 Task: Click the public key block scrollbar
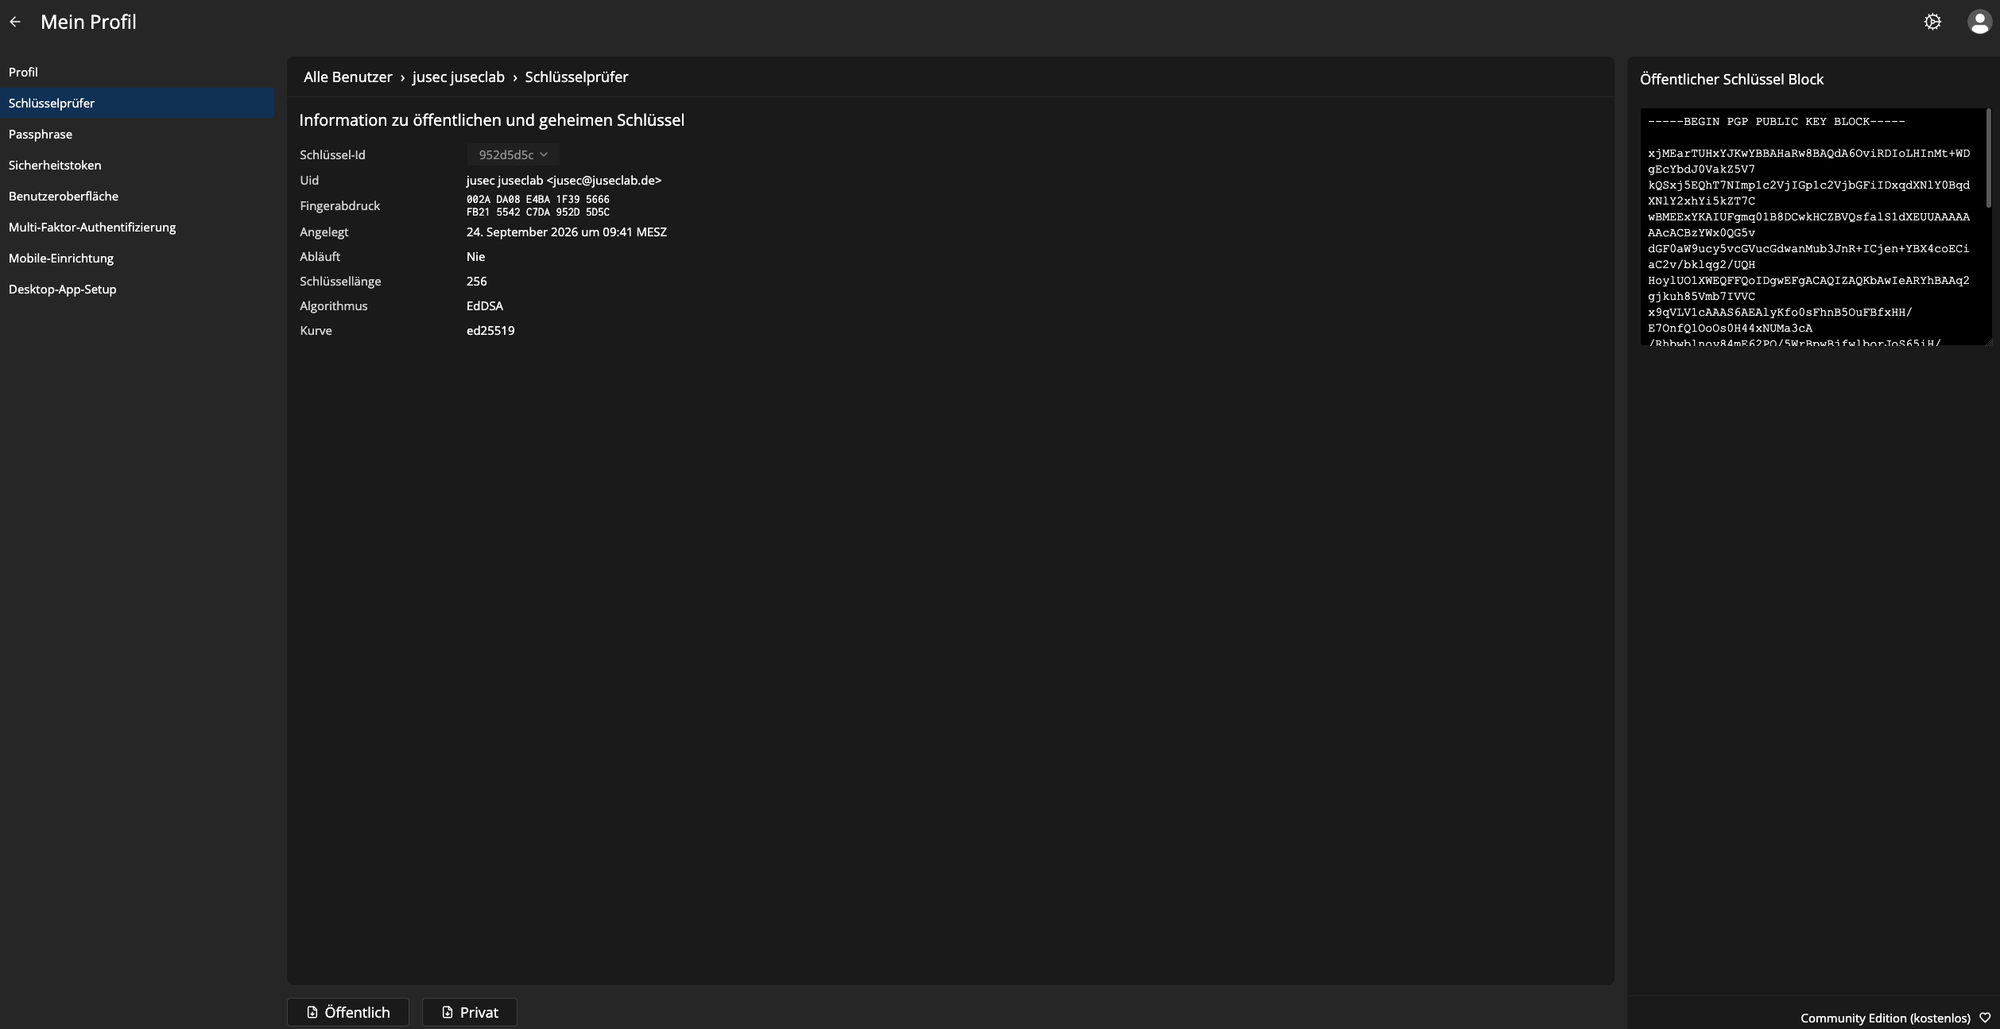1989,158
